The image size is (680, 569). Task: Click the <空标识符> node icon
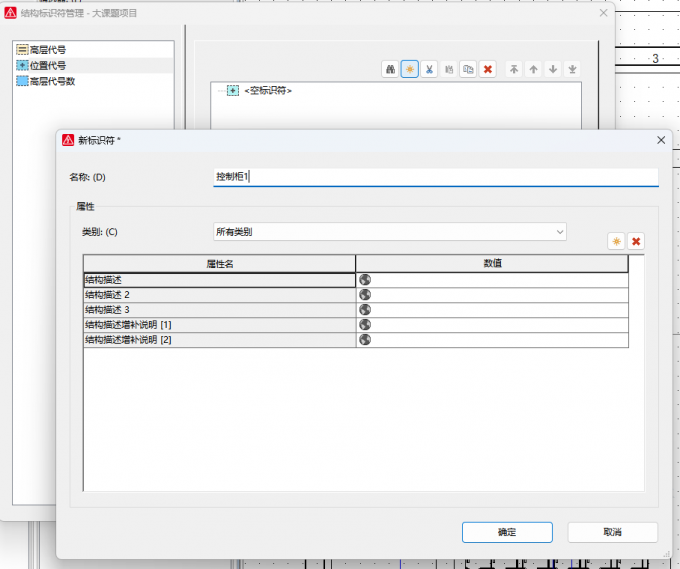[233, 90]
